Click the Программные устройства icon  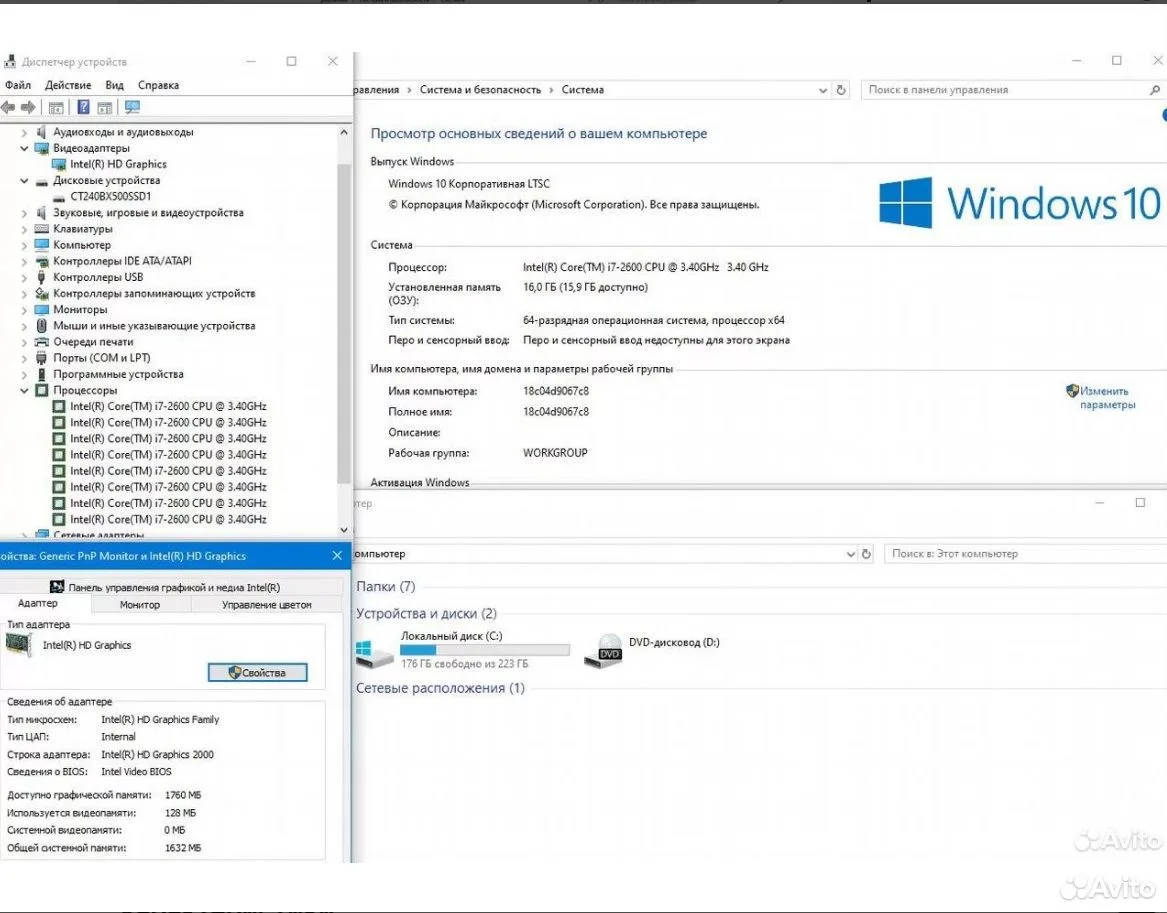[x=42, y=374]
